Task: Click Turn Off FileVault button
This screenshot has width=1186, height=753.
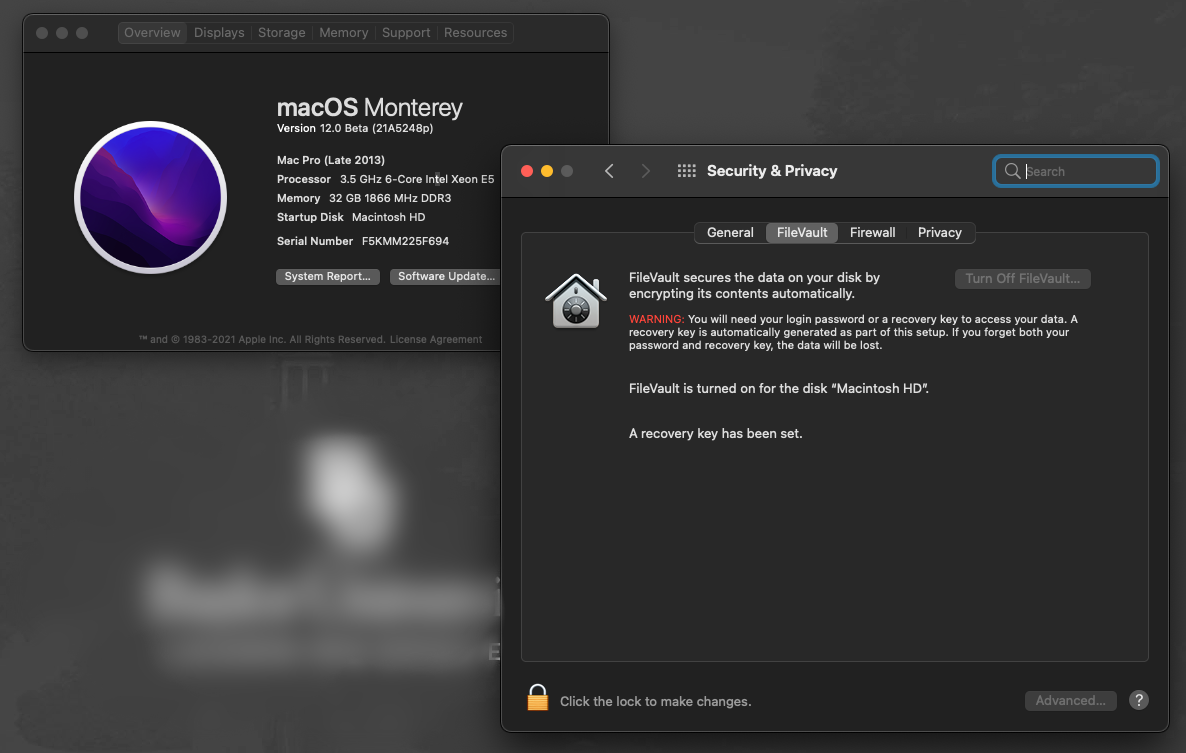Action: tap(1023, 278)
